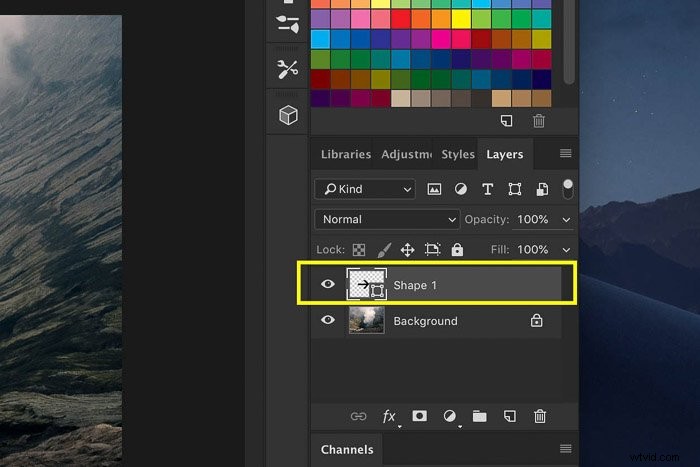Screen dimensions: 700x467
Task: Add a layer style fx
Action: (389, 417)
